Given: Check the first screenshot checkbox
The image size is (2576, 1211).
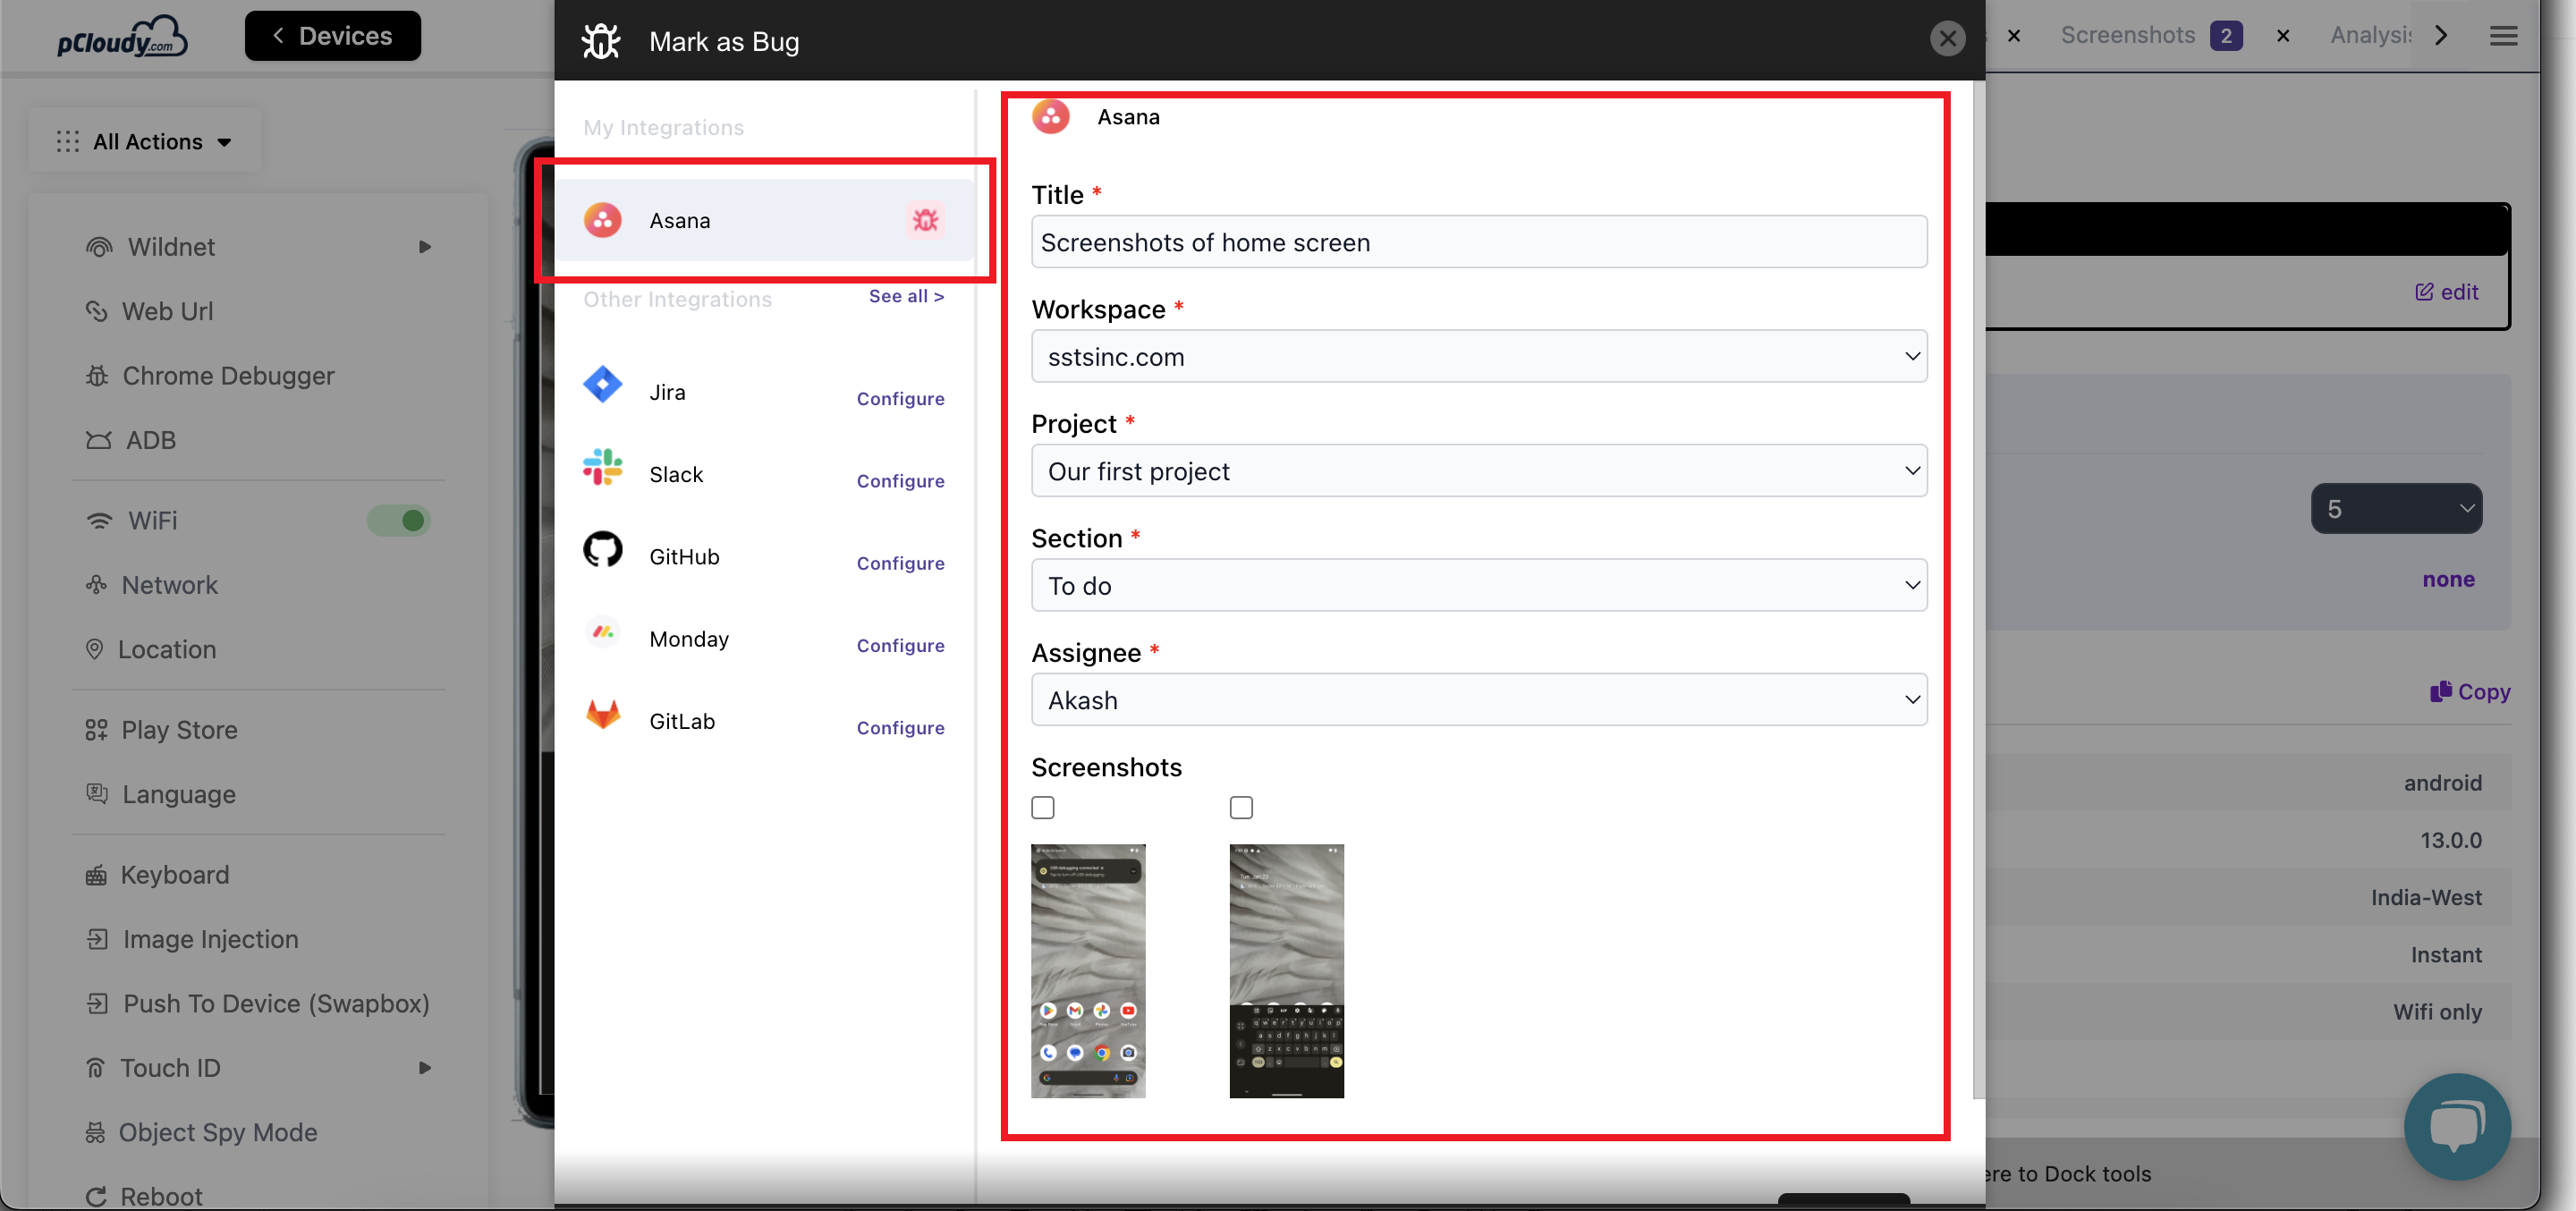Looking at the screenshot, I should coord(1042,807).
